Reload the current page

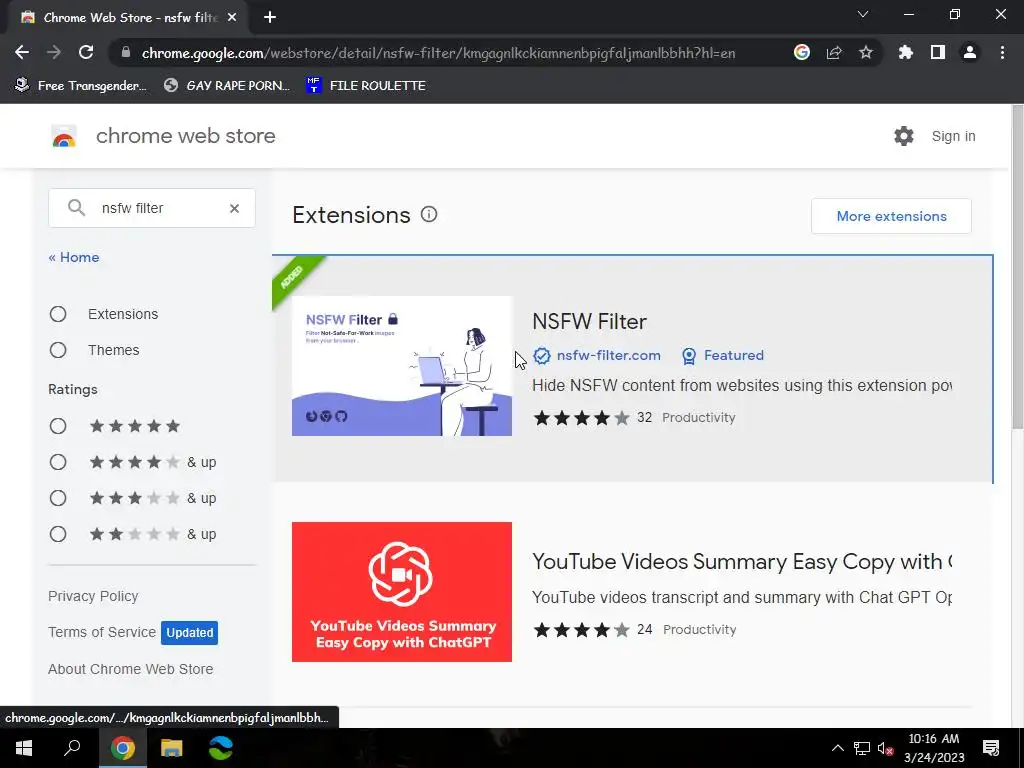pos(86,52)
